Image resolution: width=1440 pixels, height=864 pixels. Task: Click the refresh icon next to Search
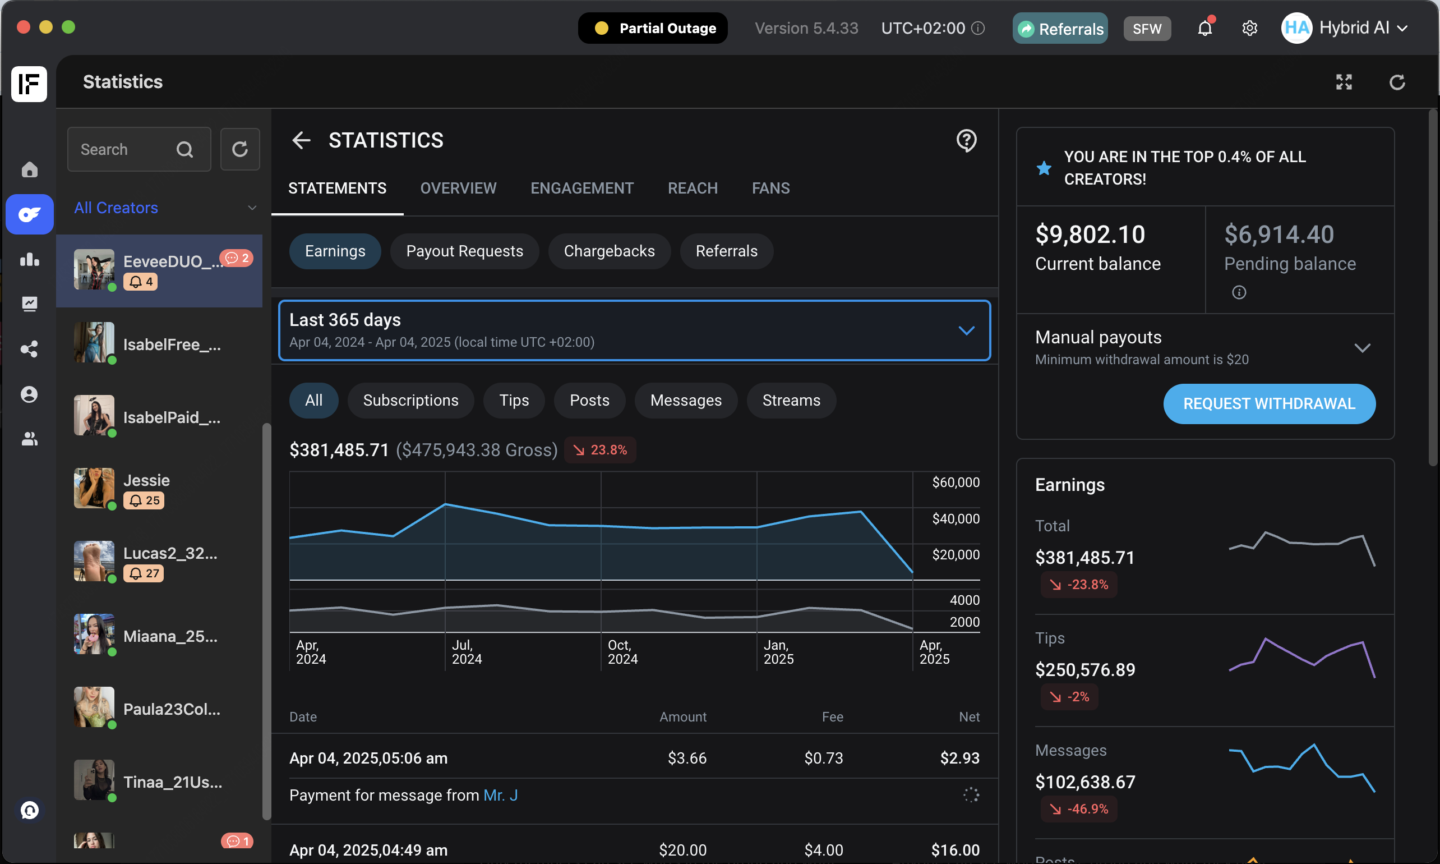(240, 149)
